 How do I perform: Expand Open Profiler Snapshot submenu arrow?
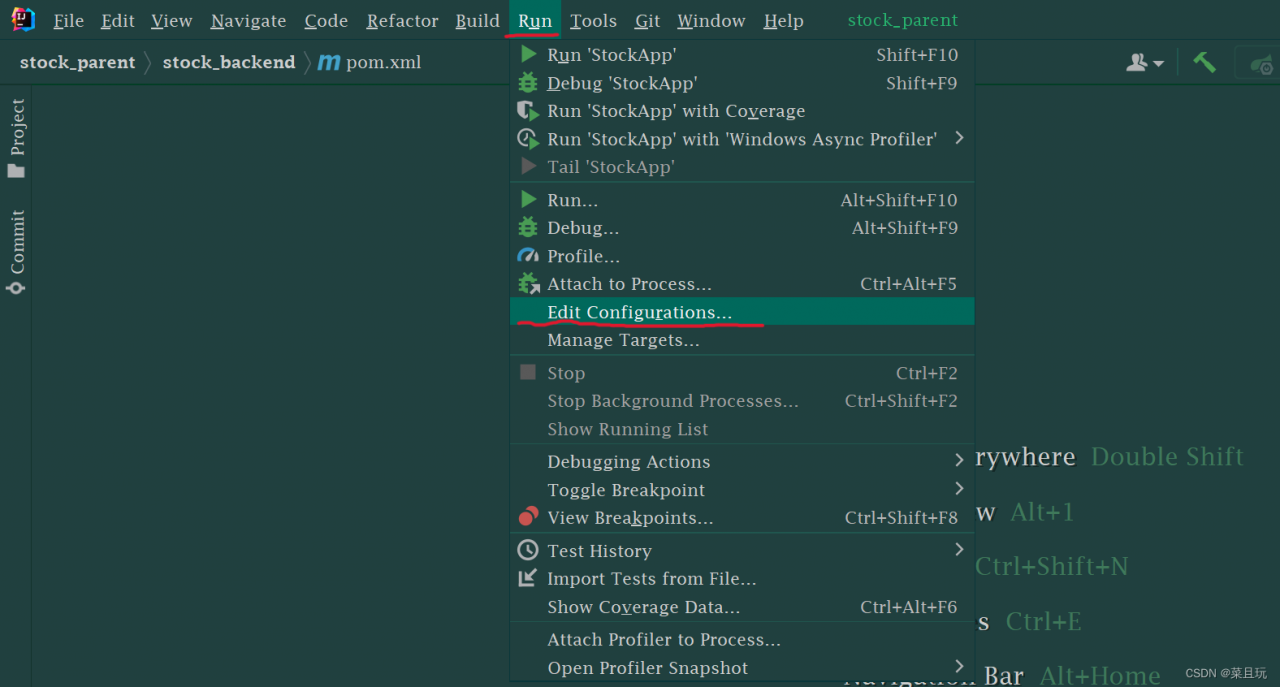point(959,666)
